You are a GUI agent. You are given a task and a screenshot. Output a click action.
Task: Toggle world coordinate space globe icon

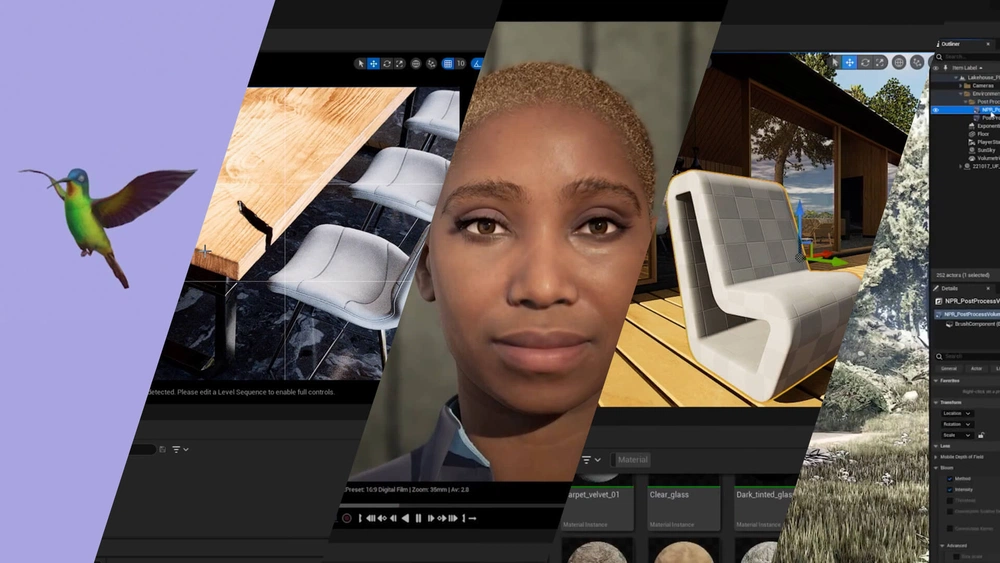click(416, 63)
